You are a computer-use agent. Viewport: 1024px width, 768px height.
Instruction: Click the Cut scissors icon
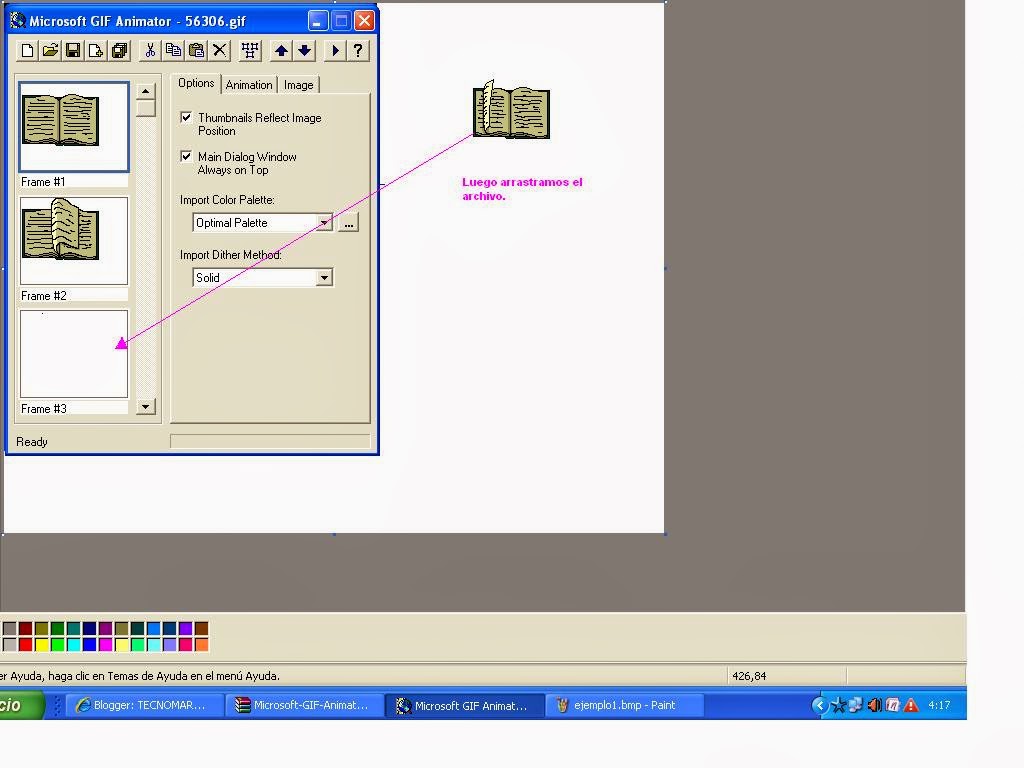pyautogui.click(x=150, y=50)
